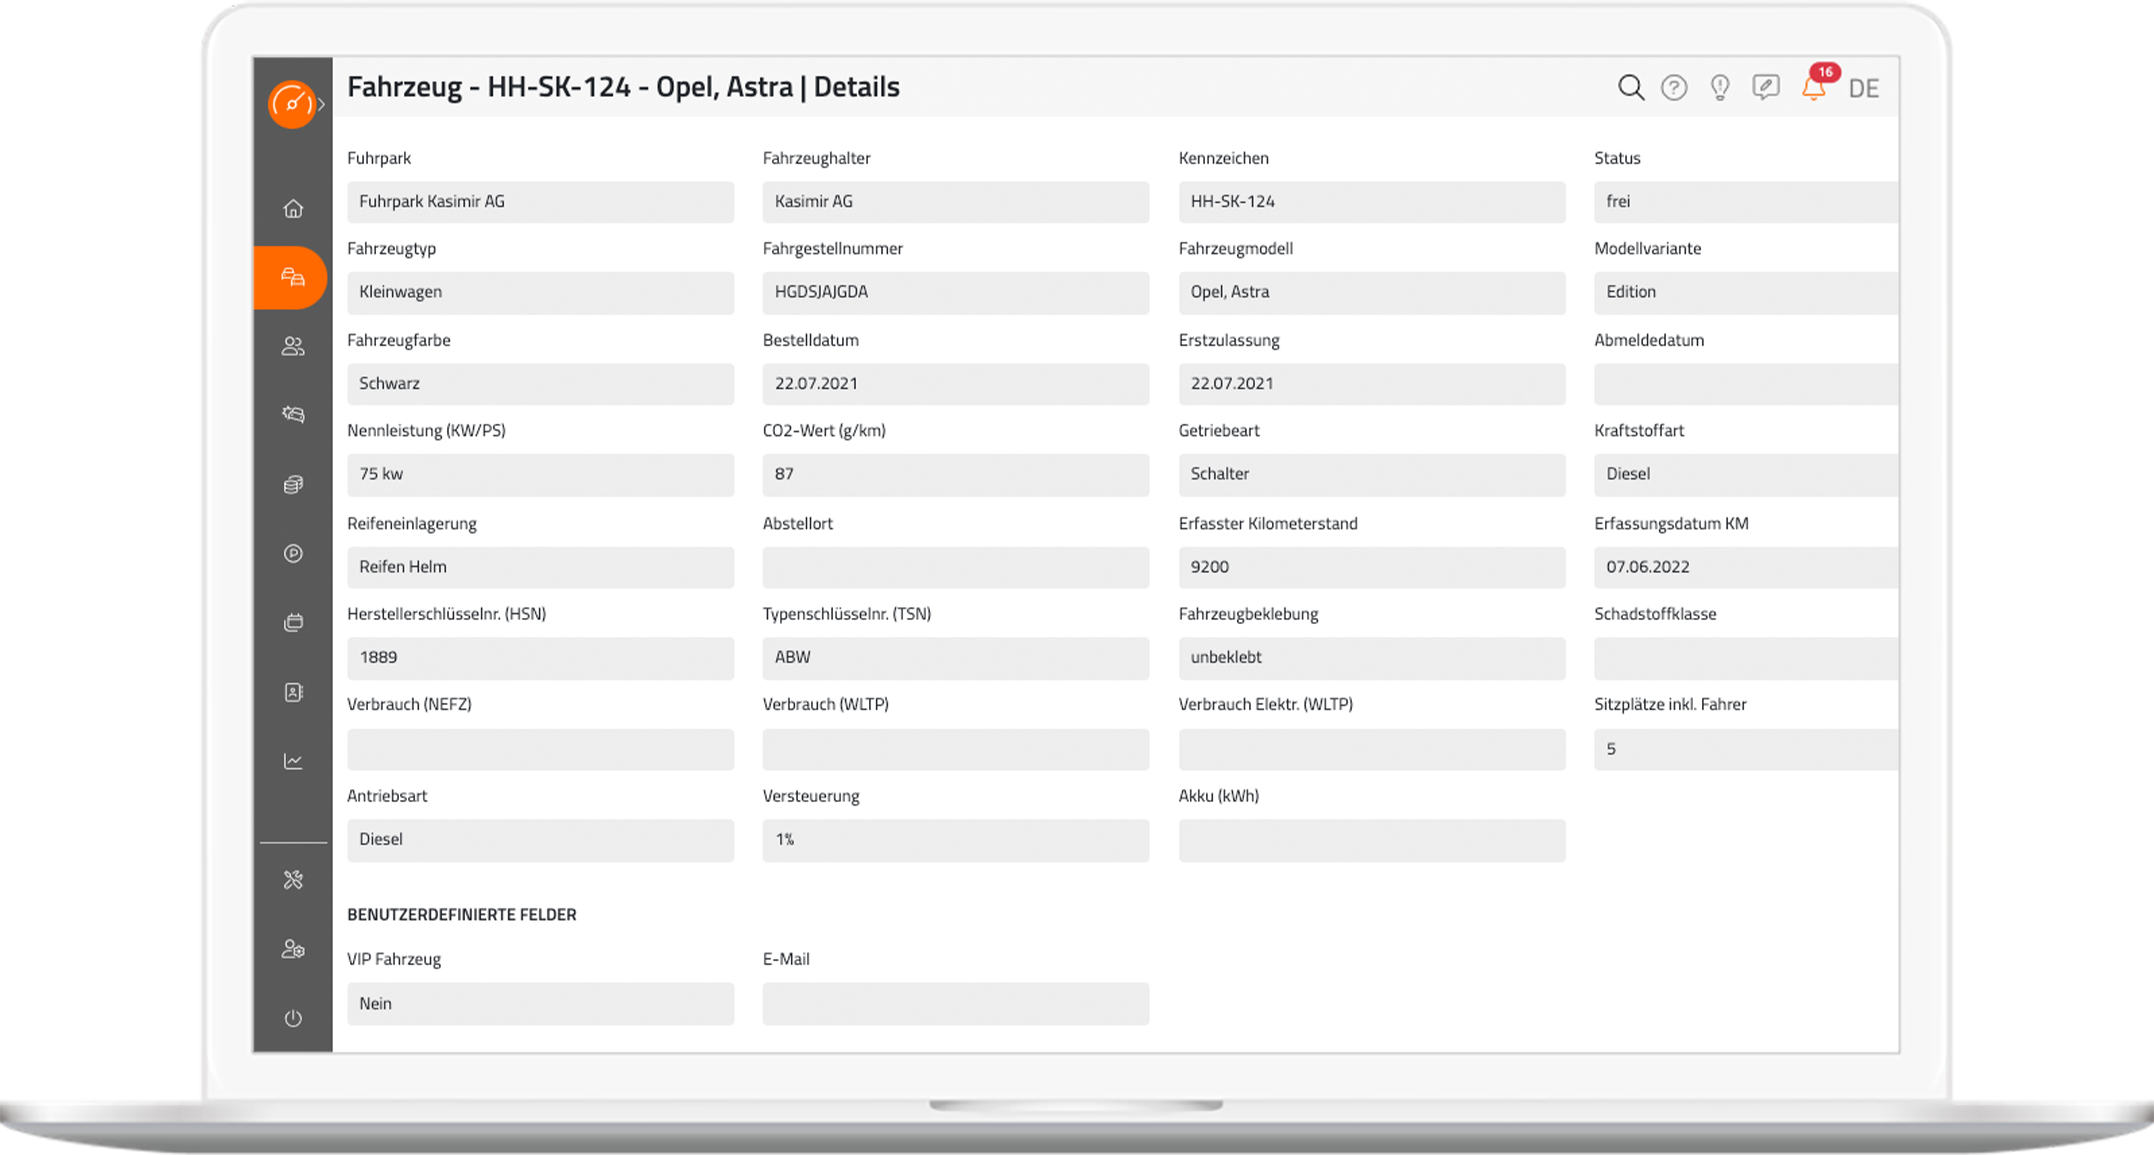Open the help center question mark icon
This screenshot has width=2154, height=1155.
(x=1674, y=88)
